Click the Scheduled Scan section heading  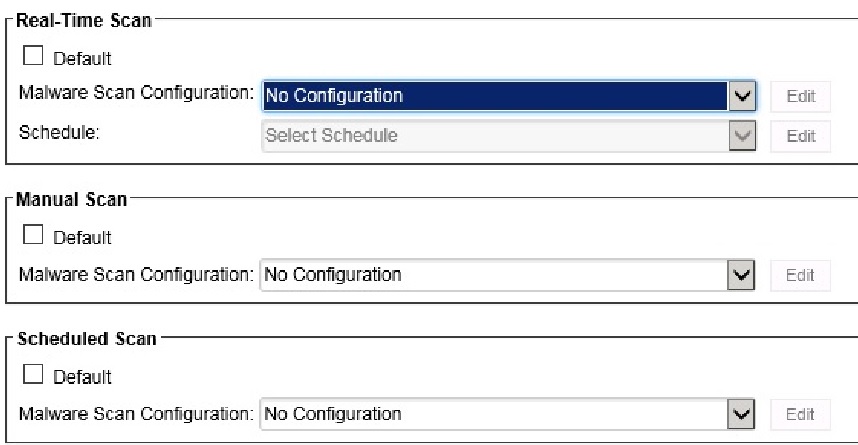(x=87, y=339)
